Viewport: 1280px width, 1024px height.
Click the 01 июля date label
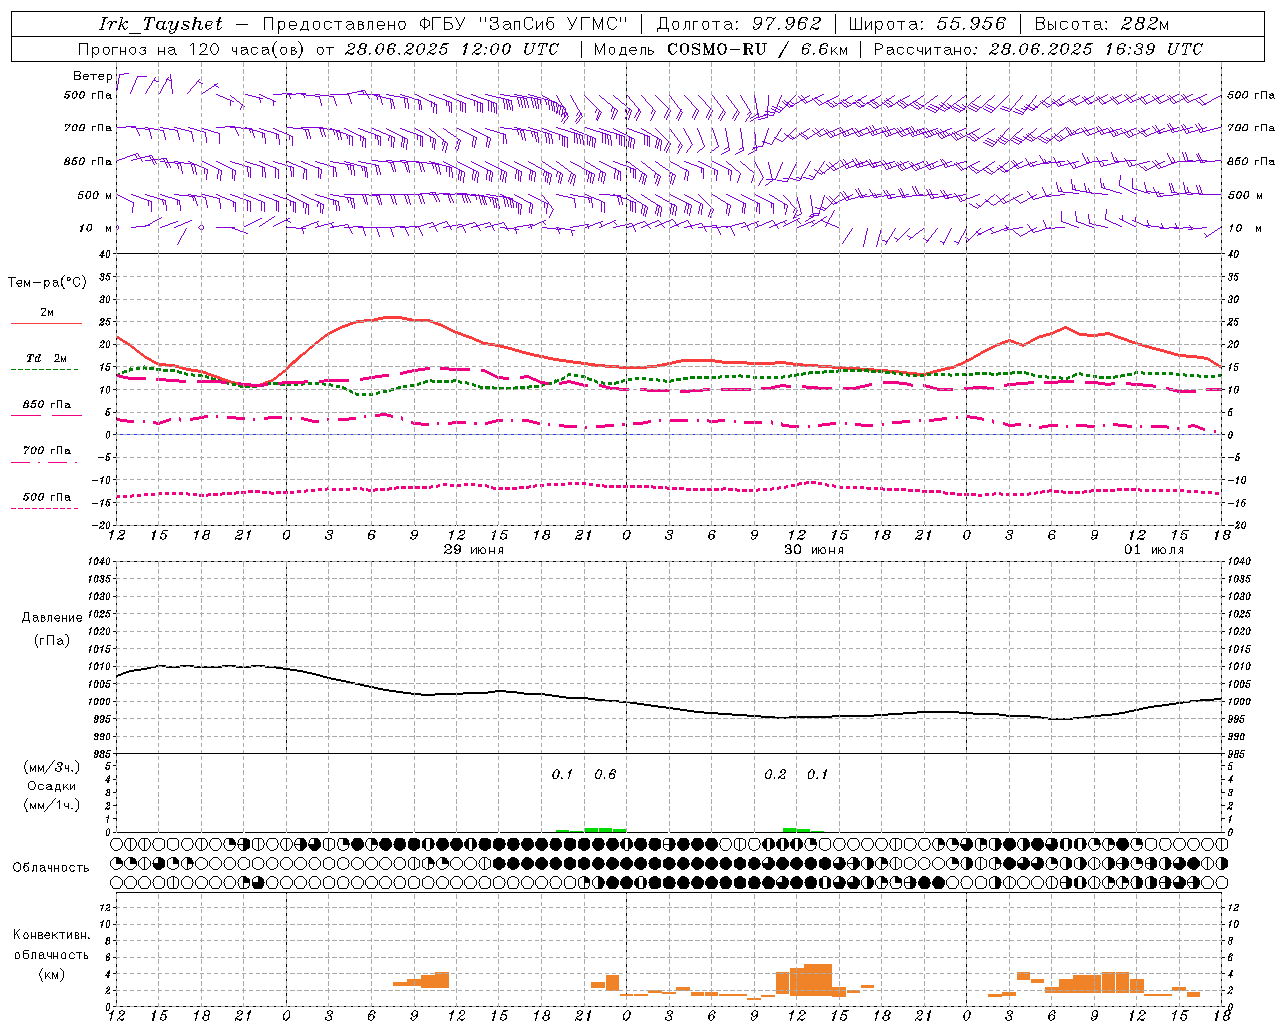coord(1154,550)
